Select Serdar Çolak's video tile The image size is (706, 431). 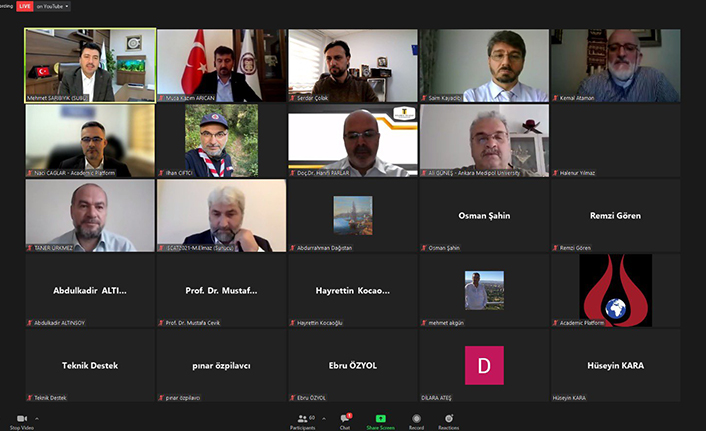[x=353, y=66]
